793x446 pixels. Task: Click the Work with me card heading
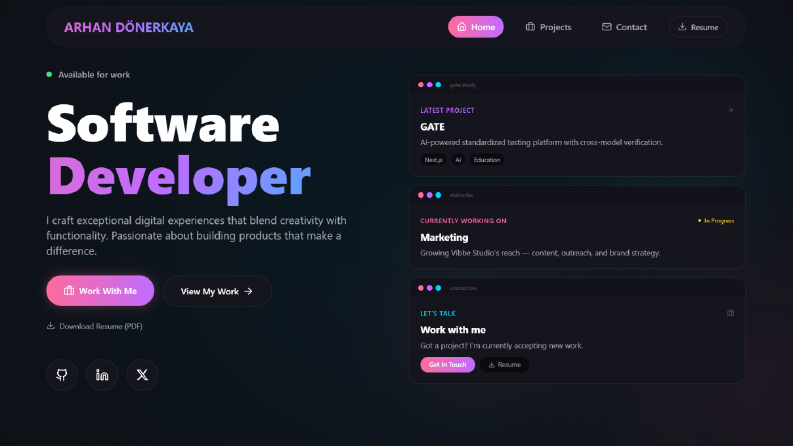453,330
